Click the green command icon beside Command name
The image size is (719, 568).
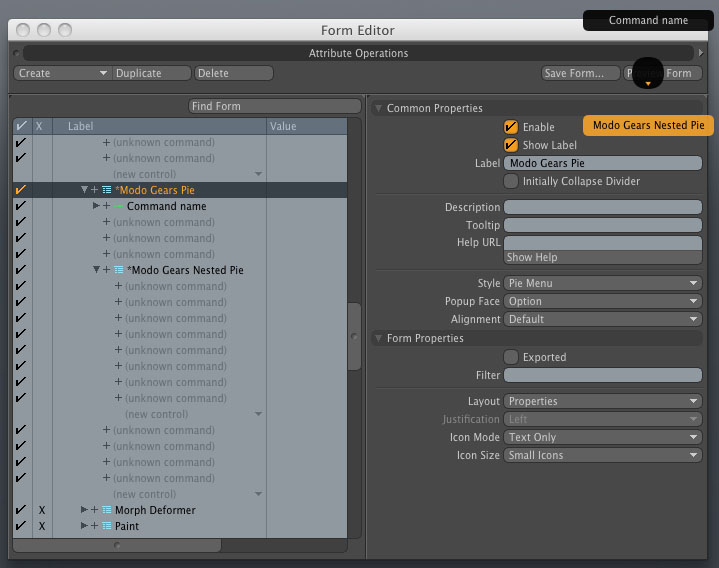(x=118, y=206)
